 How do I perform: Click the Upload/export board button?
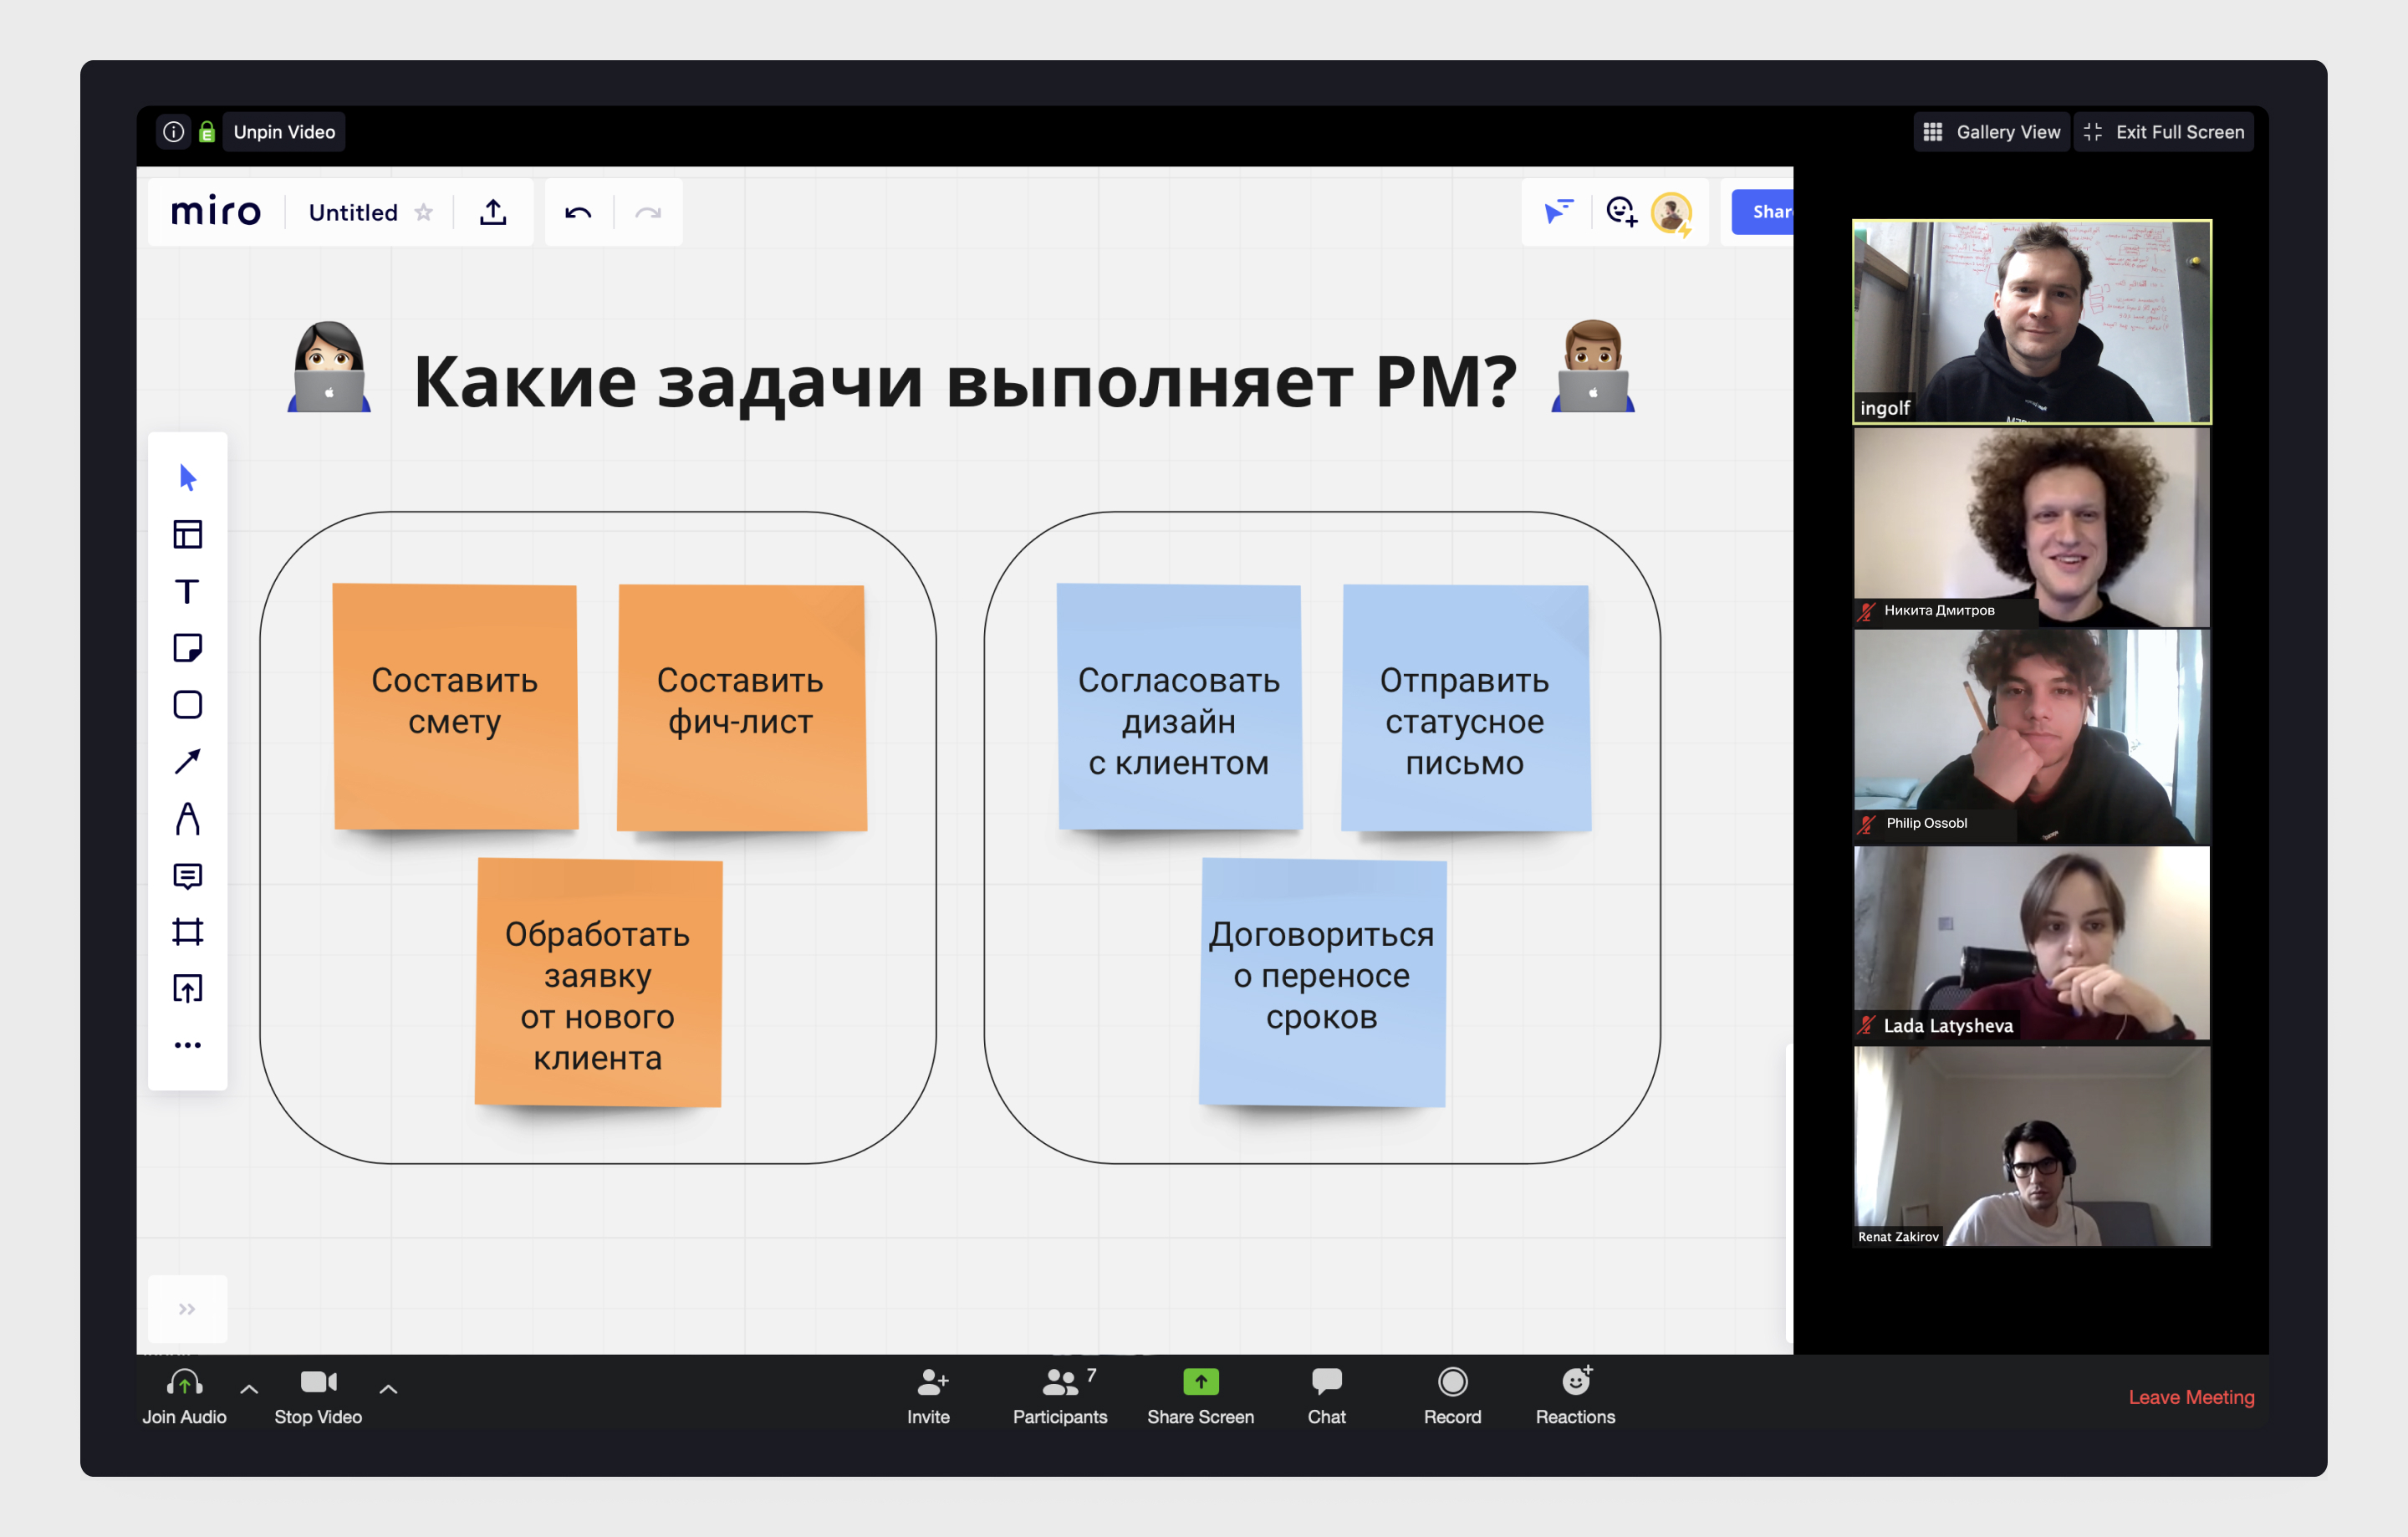[x=495, y=214]
